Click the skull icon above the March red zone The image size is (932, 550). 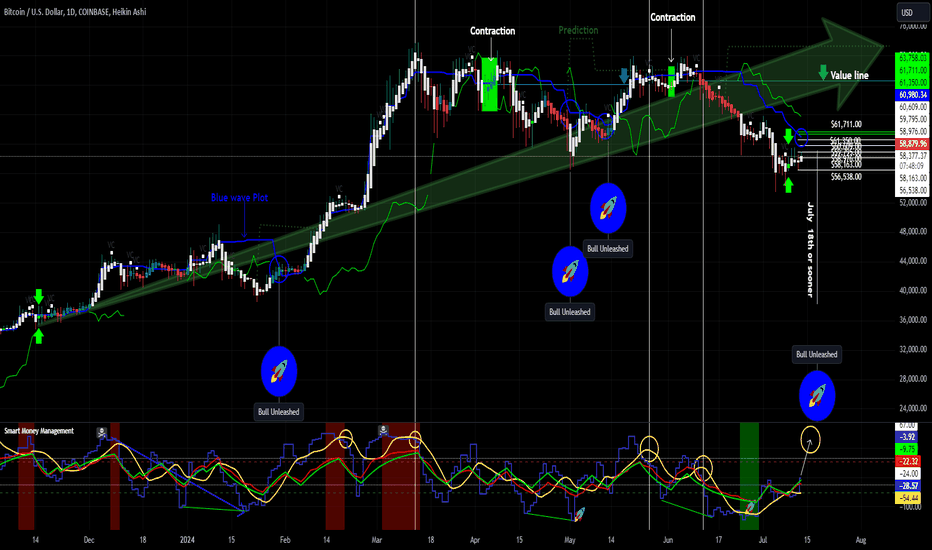click(383, 429)
